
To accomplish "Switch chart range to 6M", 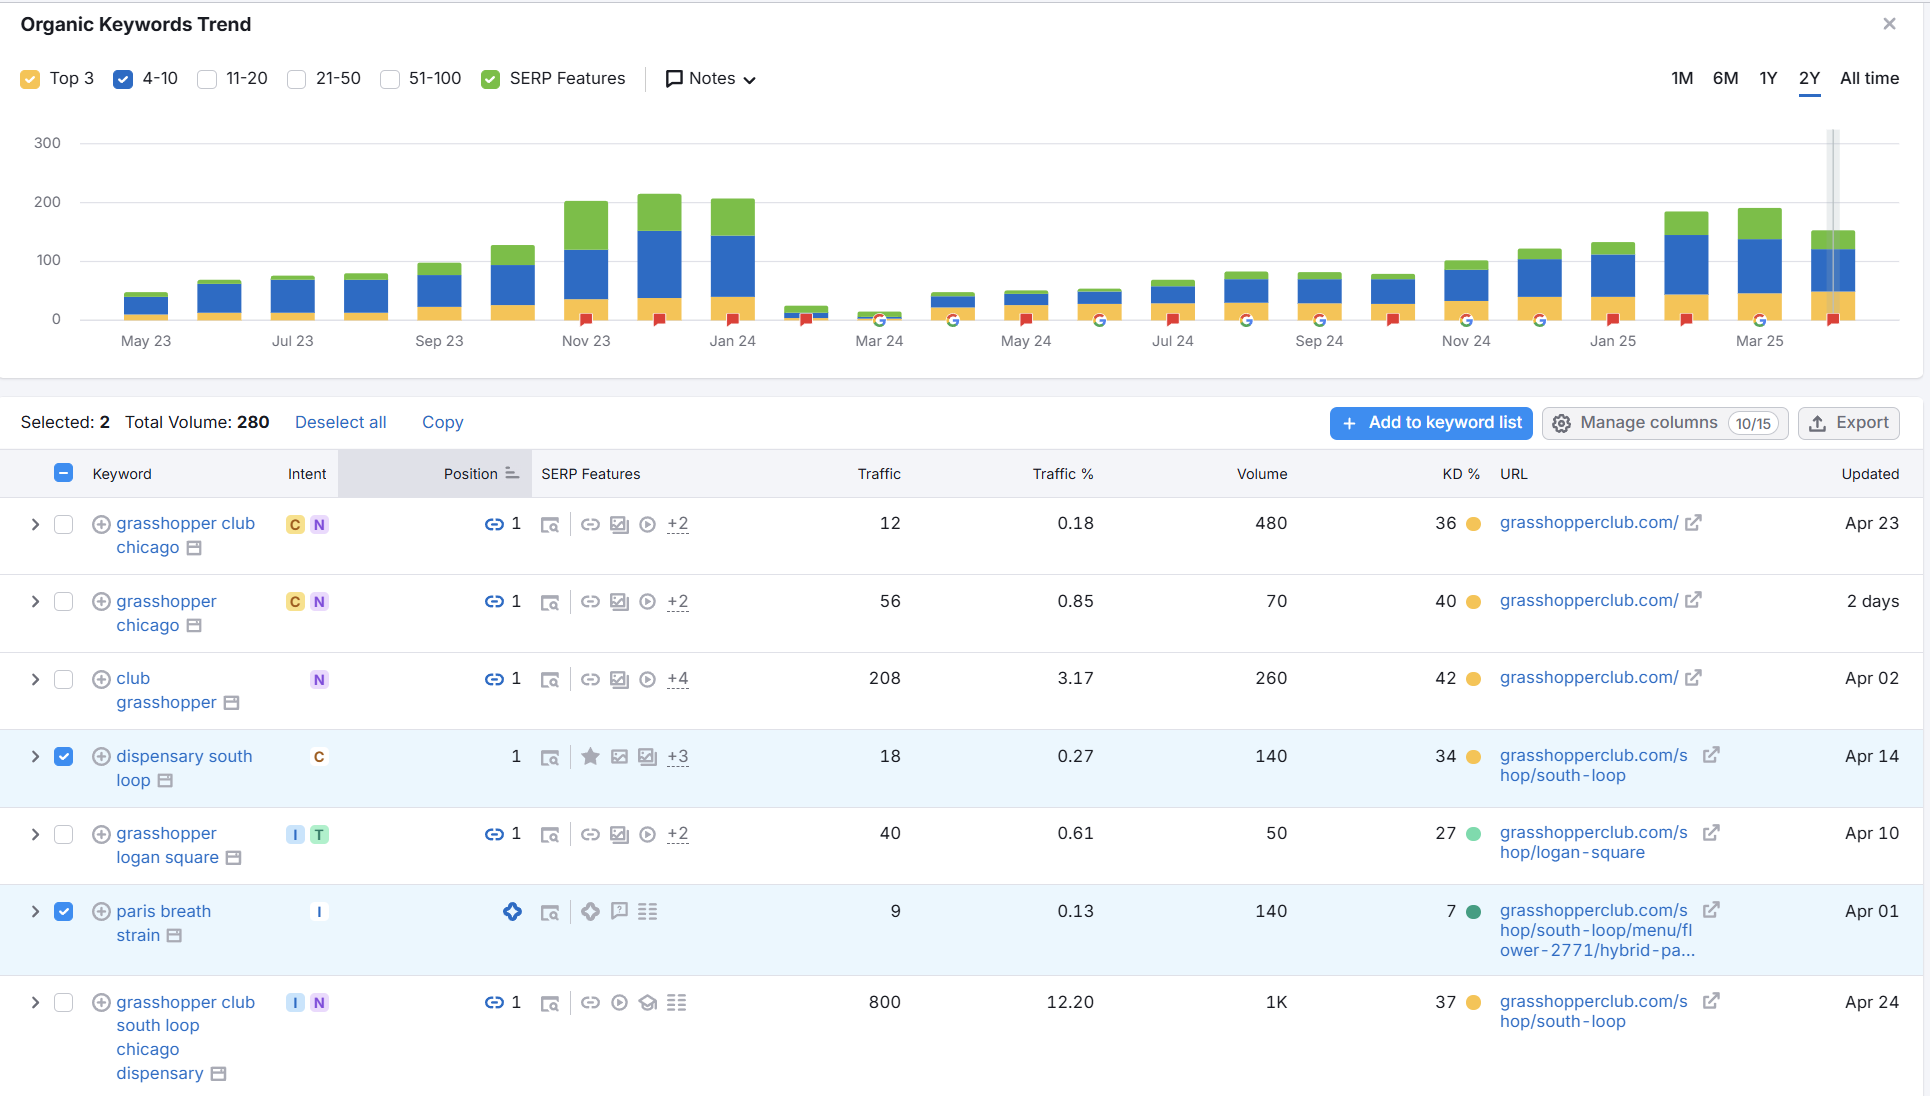I will click(1725, 78).
